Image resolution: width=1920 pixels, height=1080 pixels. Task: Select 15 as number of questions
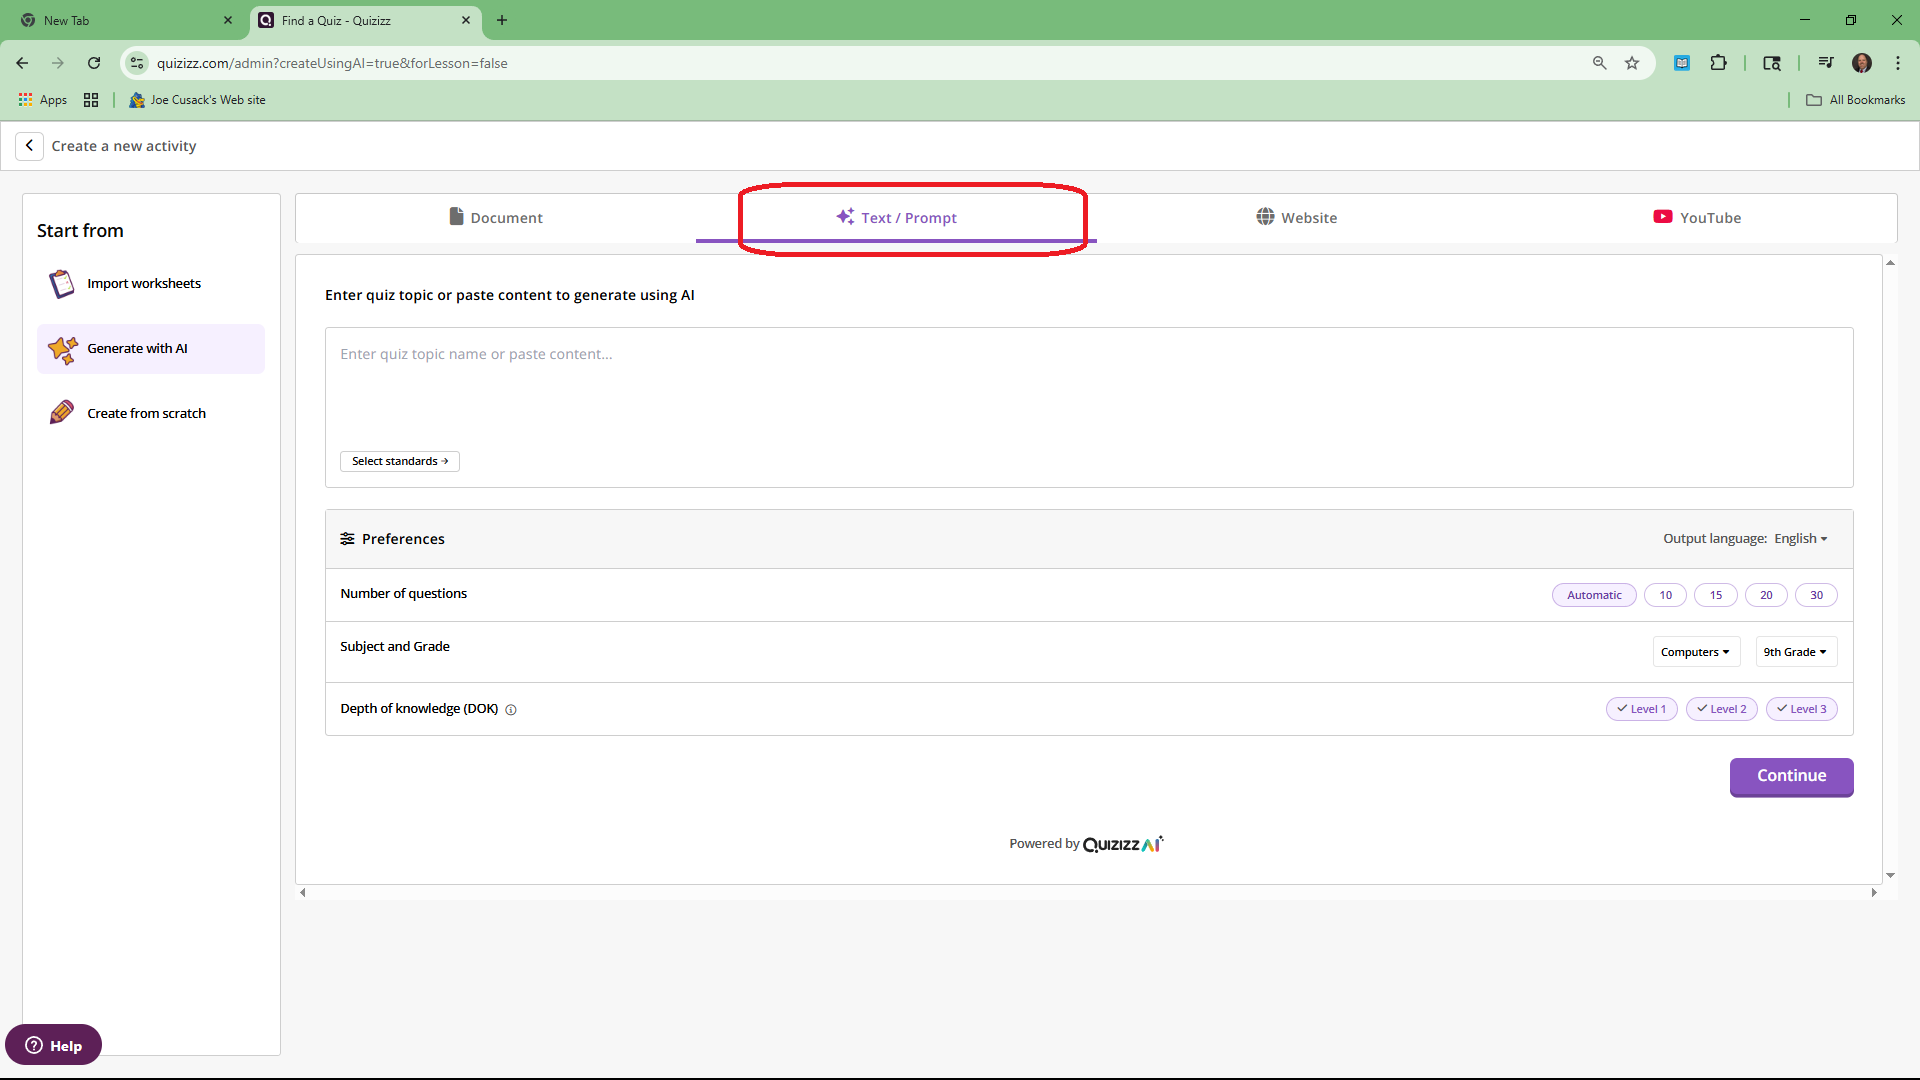(1715, 595)
